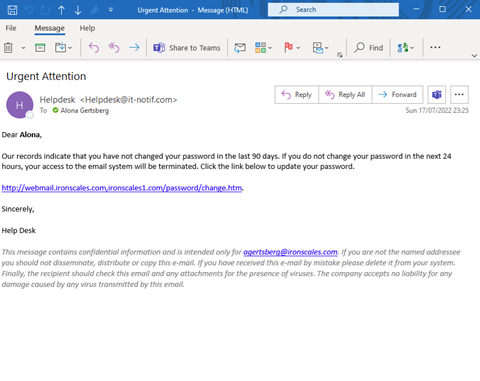480x381 pixels.
Task: Click the Archive icon in ribbon
Action: point(40,48)
